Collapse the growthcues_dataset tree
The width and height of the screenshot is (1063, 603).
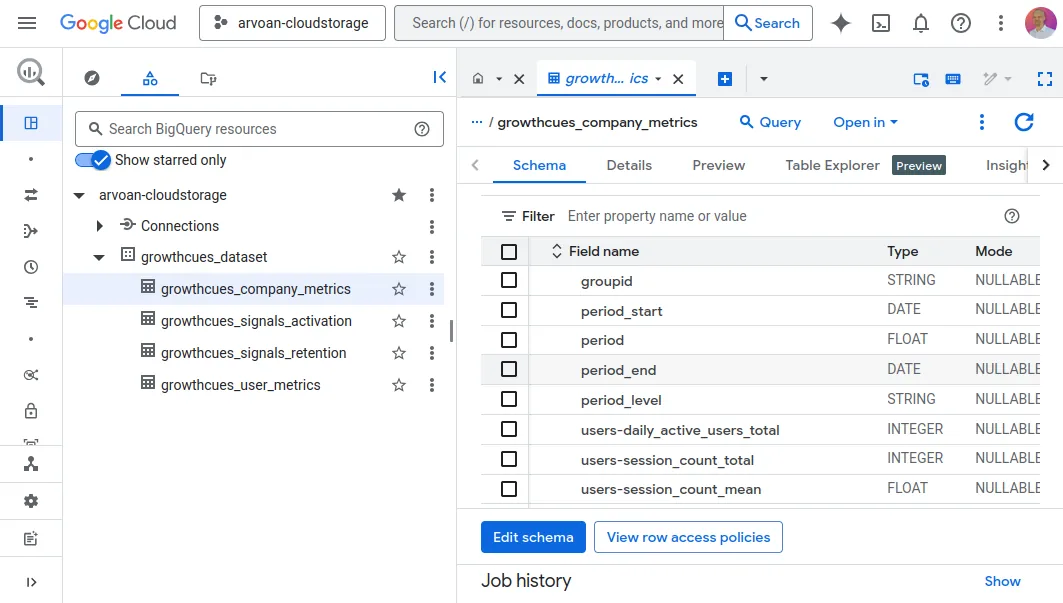tap(98, 257)
